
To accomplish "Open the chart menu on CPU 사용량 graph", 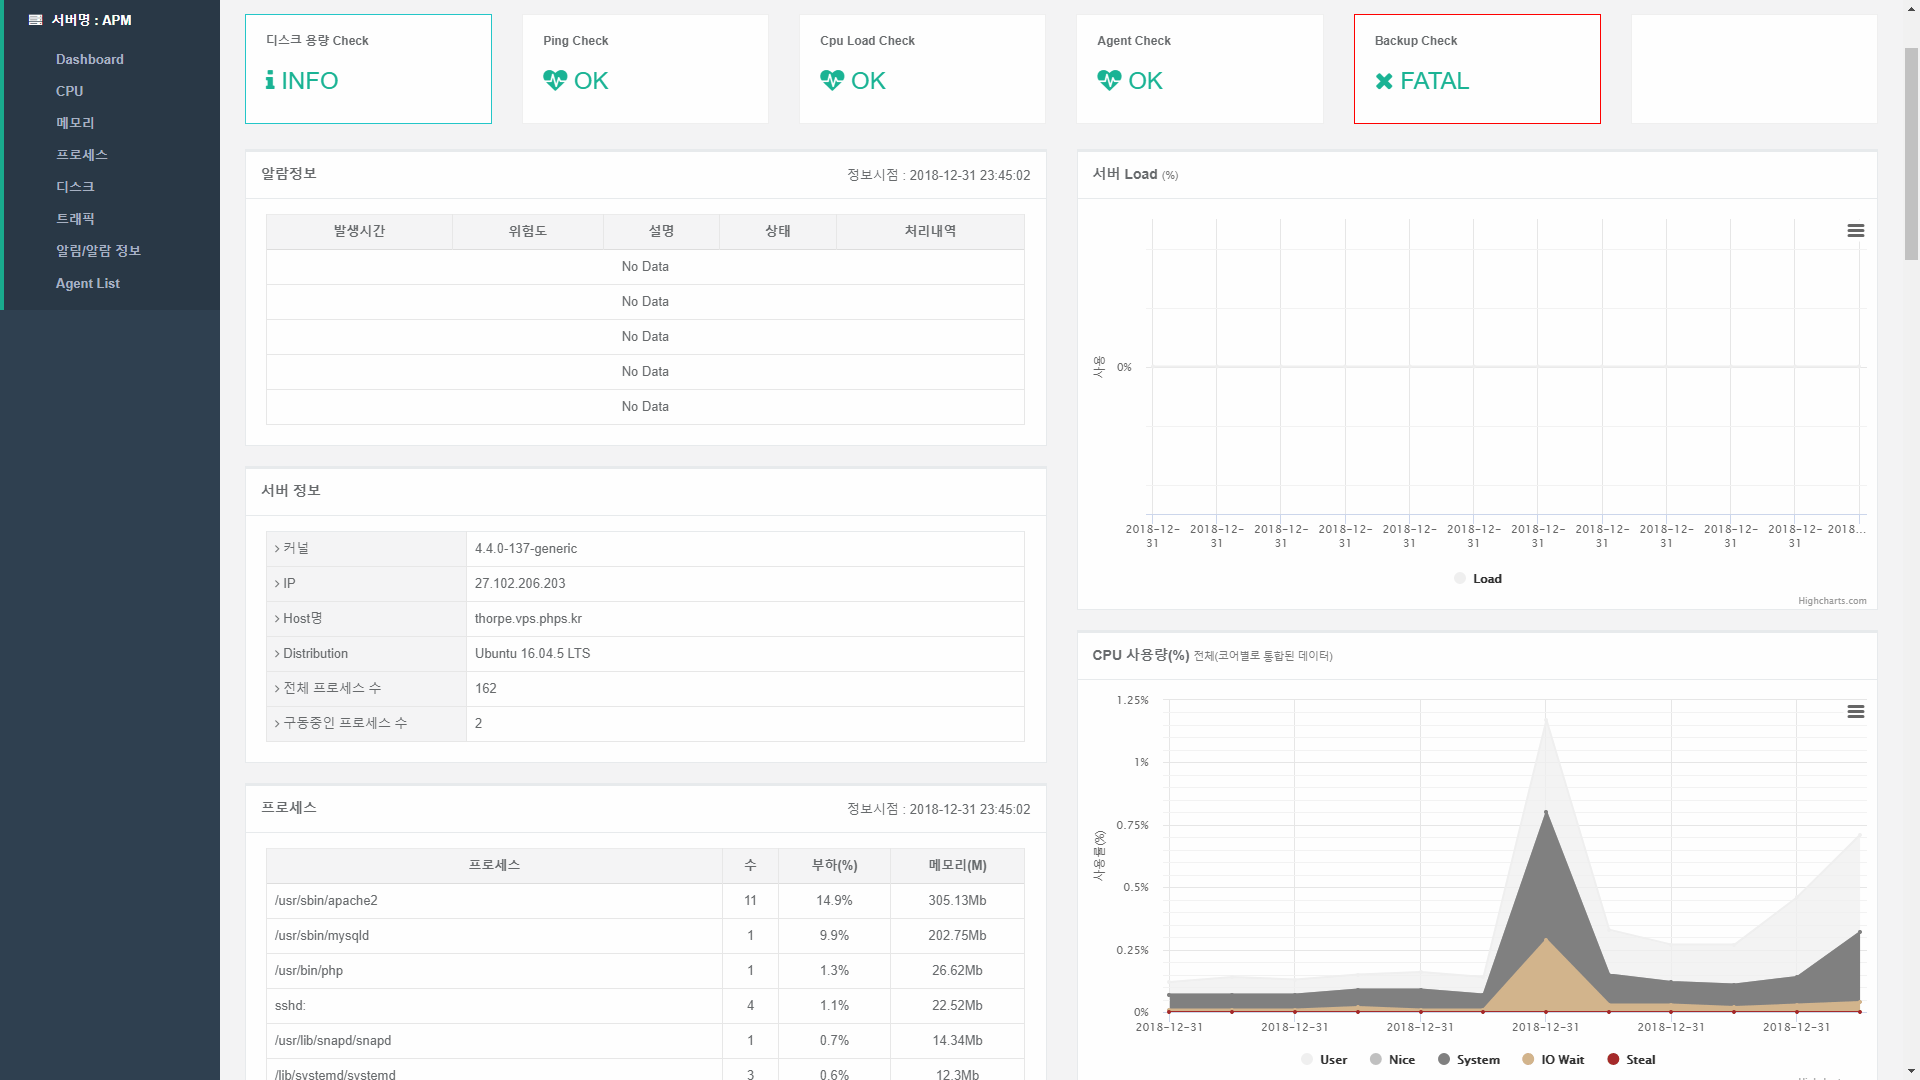I will (x=1856, y=712).
